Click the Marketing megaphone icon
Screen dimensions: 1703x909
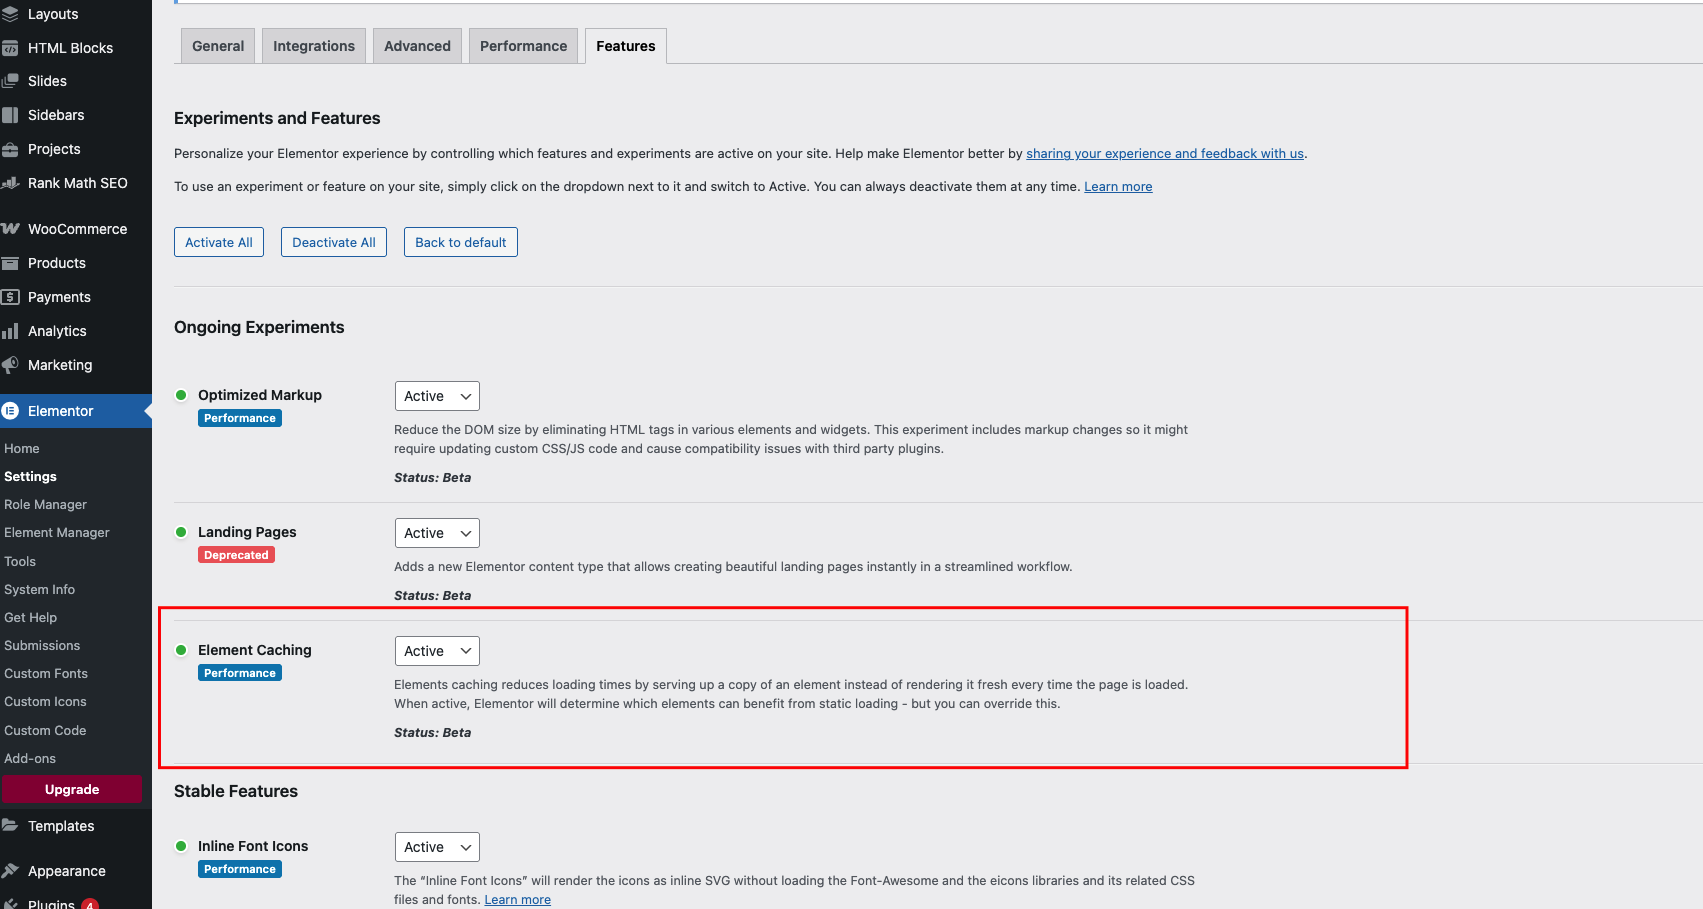[x=10, y=365]
